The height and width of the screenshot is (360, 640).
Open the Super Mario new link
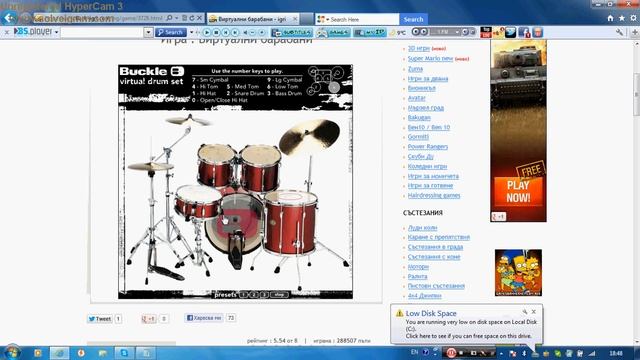[430, 58]
